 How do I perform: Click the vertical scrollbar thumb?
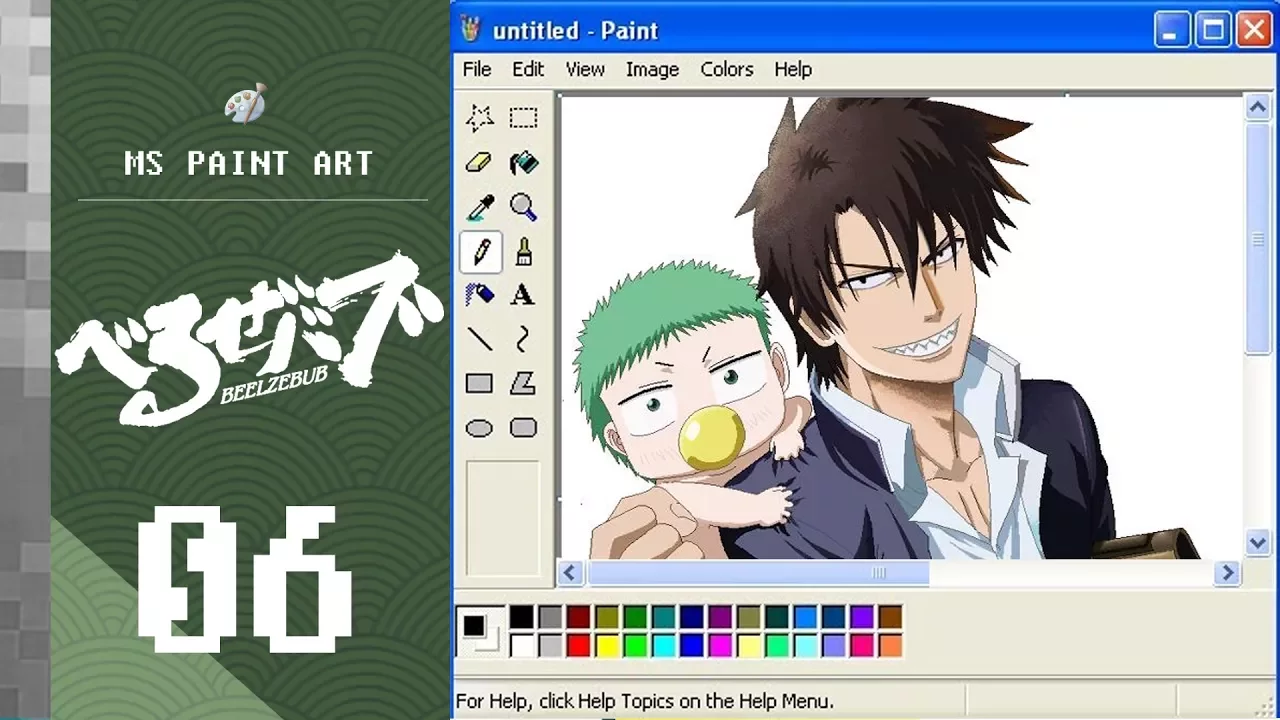[1258, 238]
